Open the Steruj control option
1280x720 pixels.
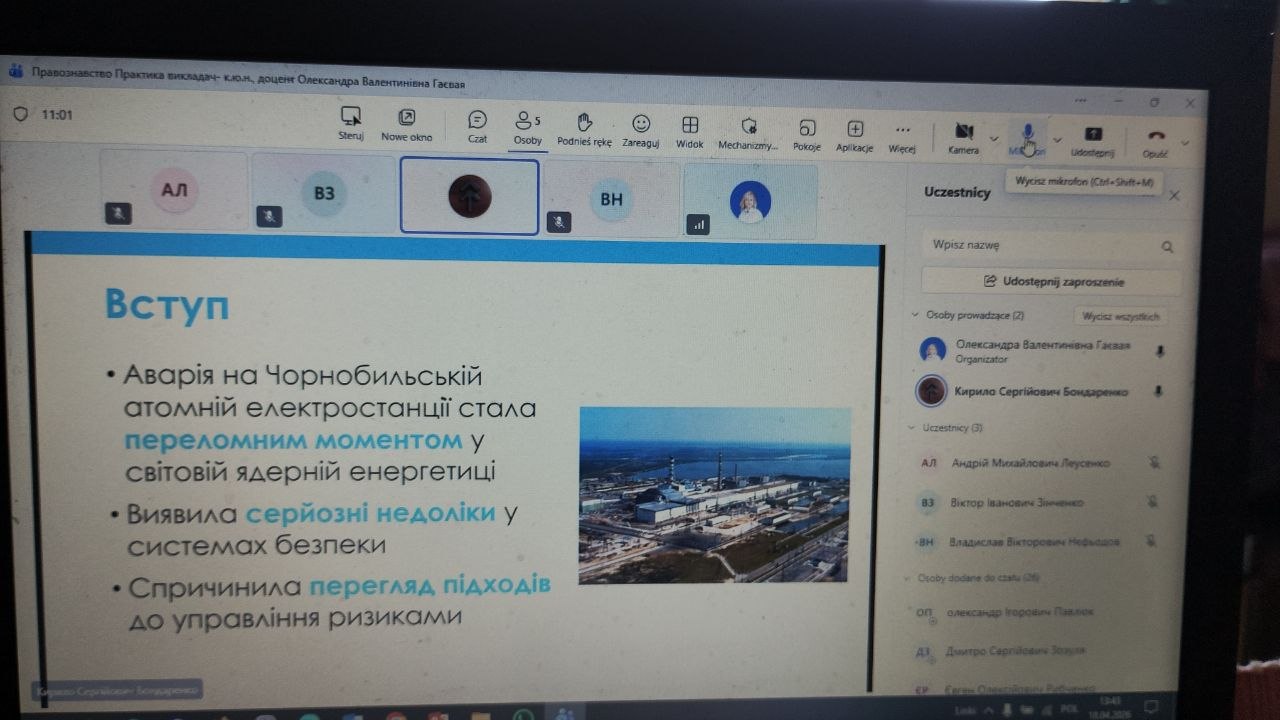coord(351,123)
